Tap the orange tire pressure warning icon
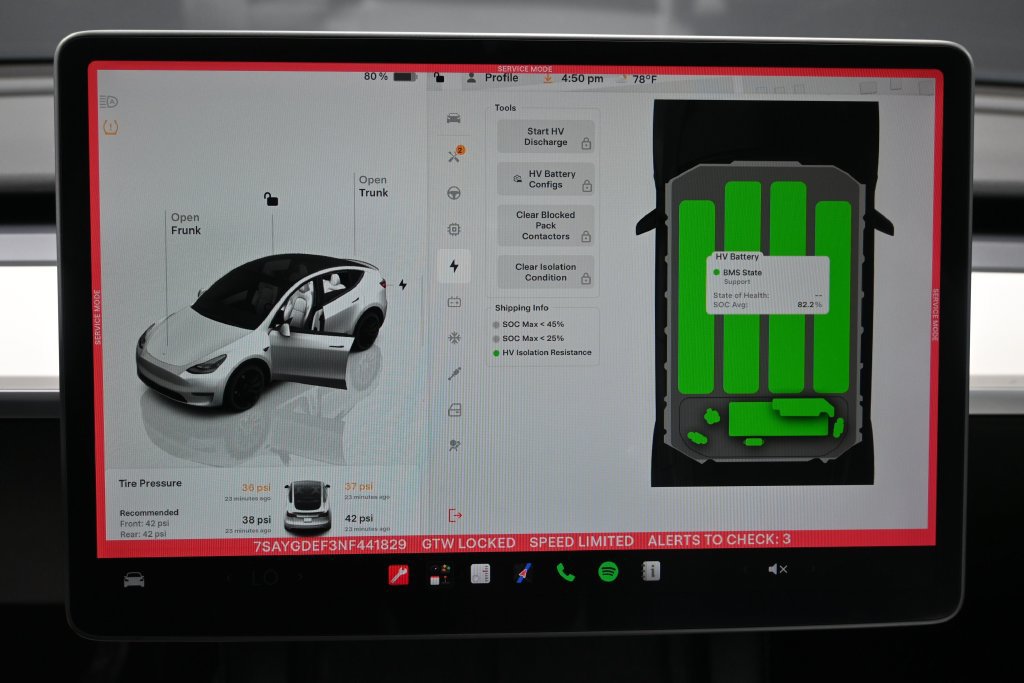 click(x=111, y=127)
